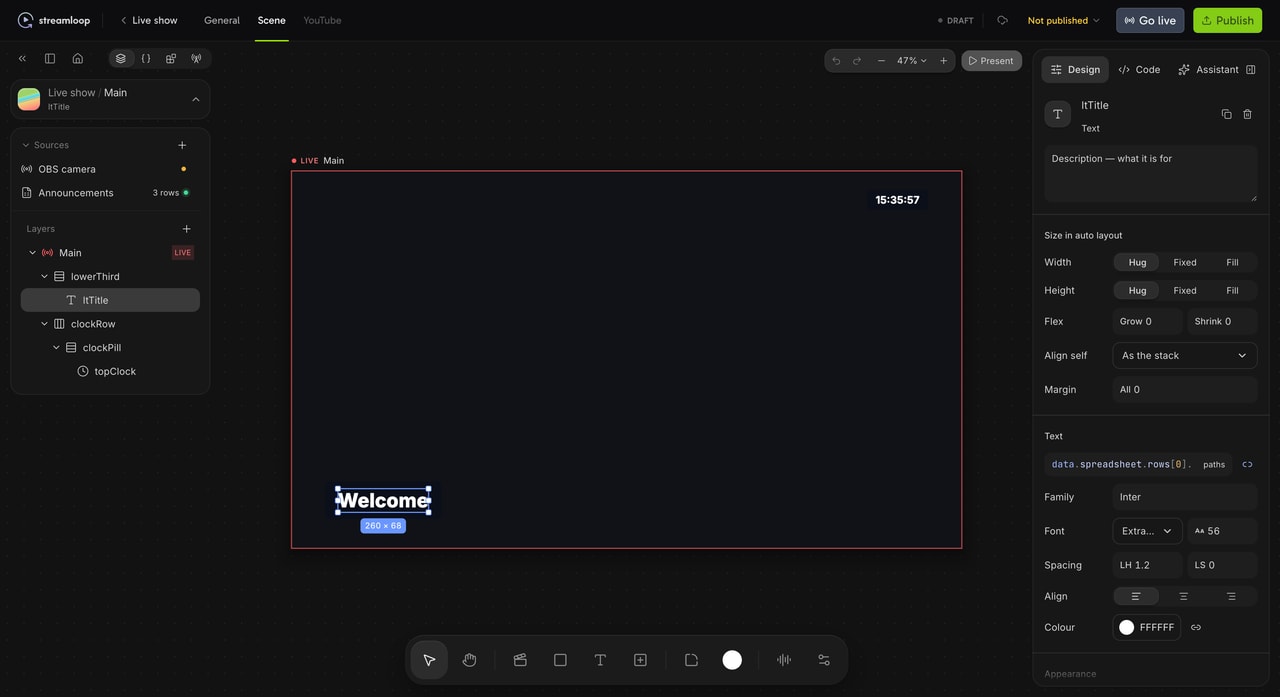Open the audio waveform tool
The height and width of the screenshot is (697, 1280).
pyautogui.click(x=784, y=660)
